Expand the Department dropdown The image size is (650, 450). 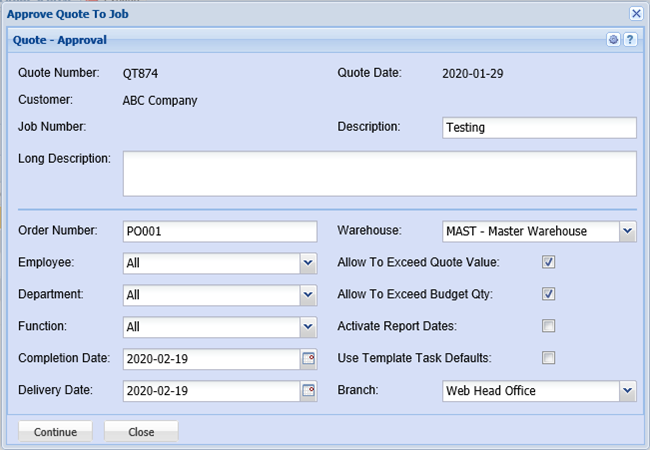[x=308, y=295]
